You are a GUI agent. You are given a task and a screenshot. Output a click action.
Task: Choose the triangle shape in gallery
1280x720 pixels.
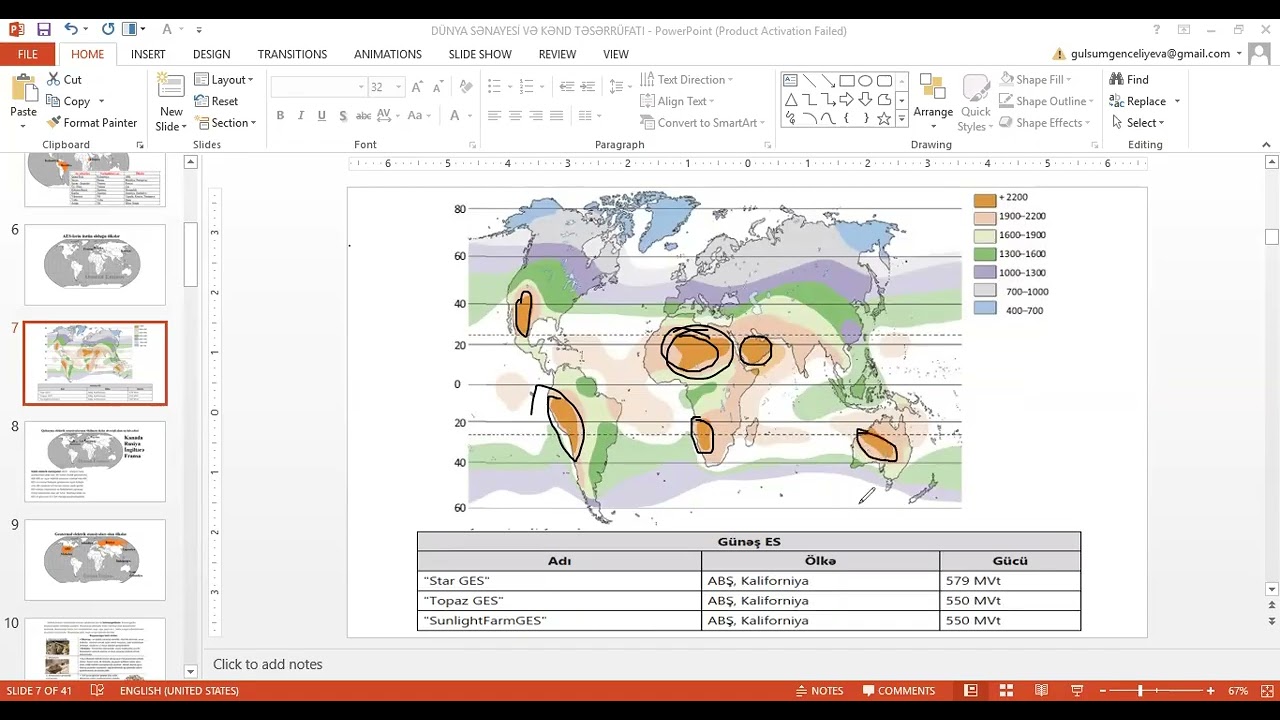tap(791, 99)
